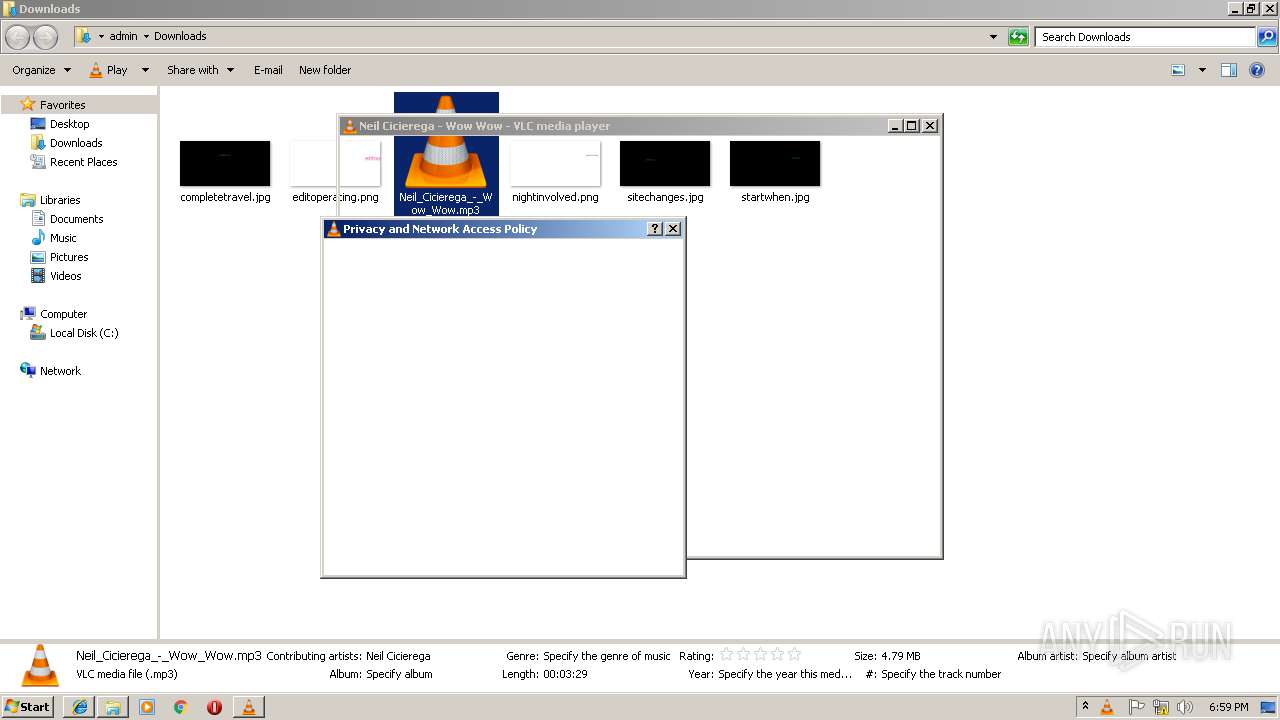
Task: Select Libraries in navigation pane
Action: click(x=60, y=200)
